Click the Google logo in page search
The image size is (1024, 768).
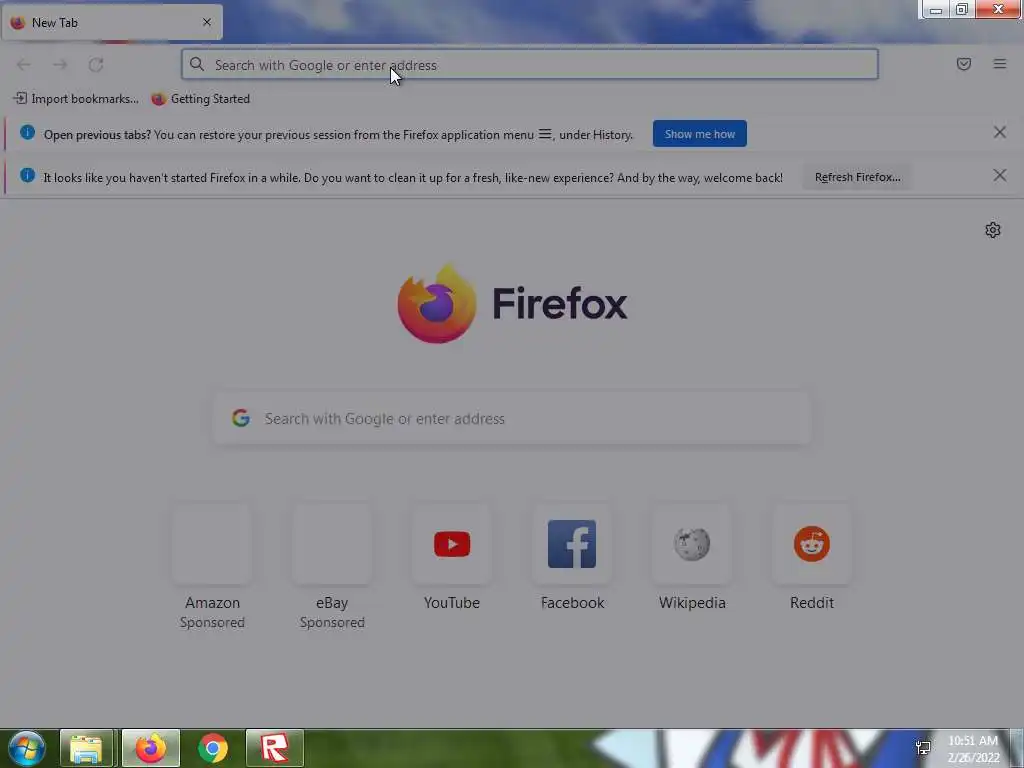(241, 418)
